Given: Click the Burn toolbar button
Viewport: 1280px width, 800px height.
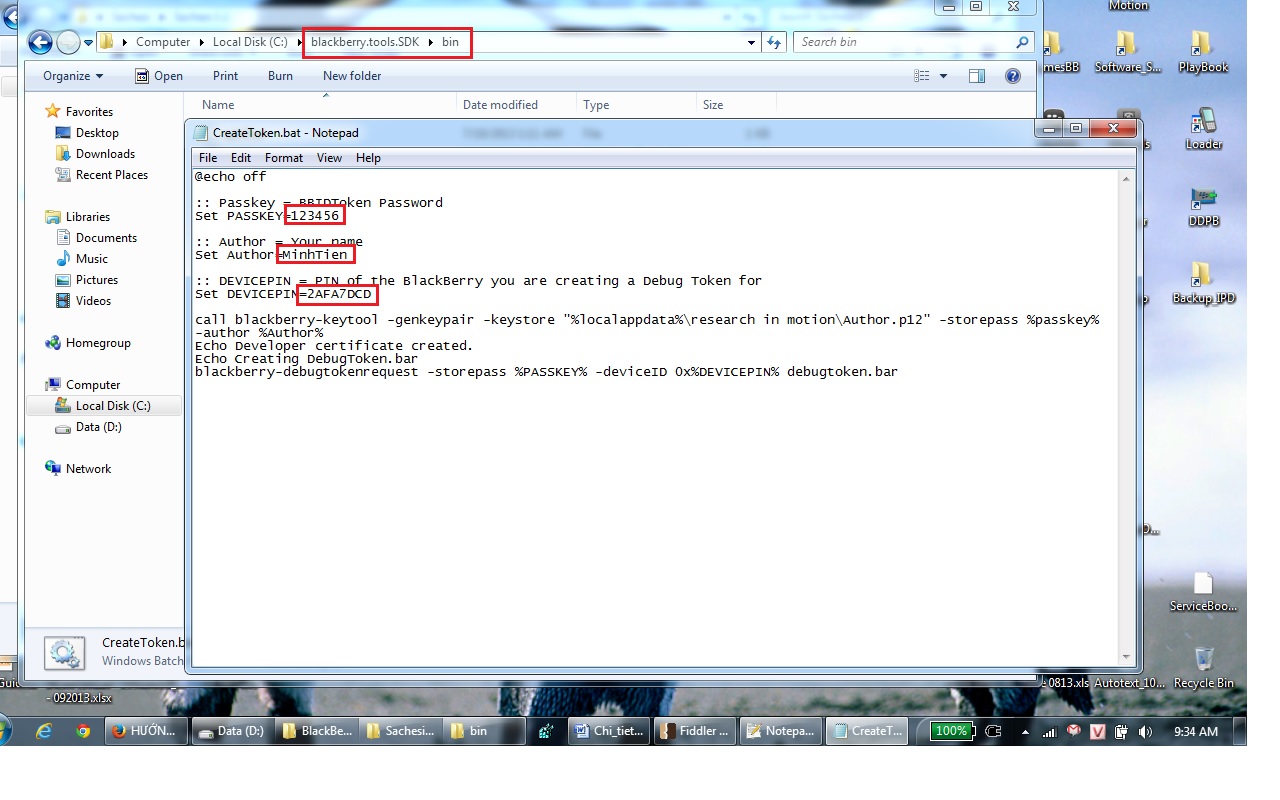Looking at the screenshot, I should pos(280,76).
